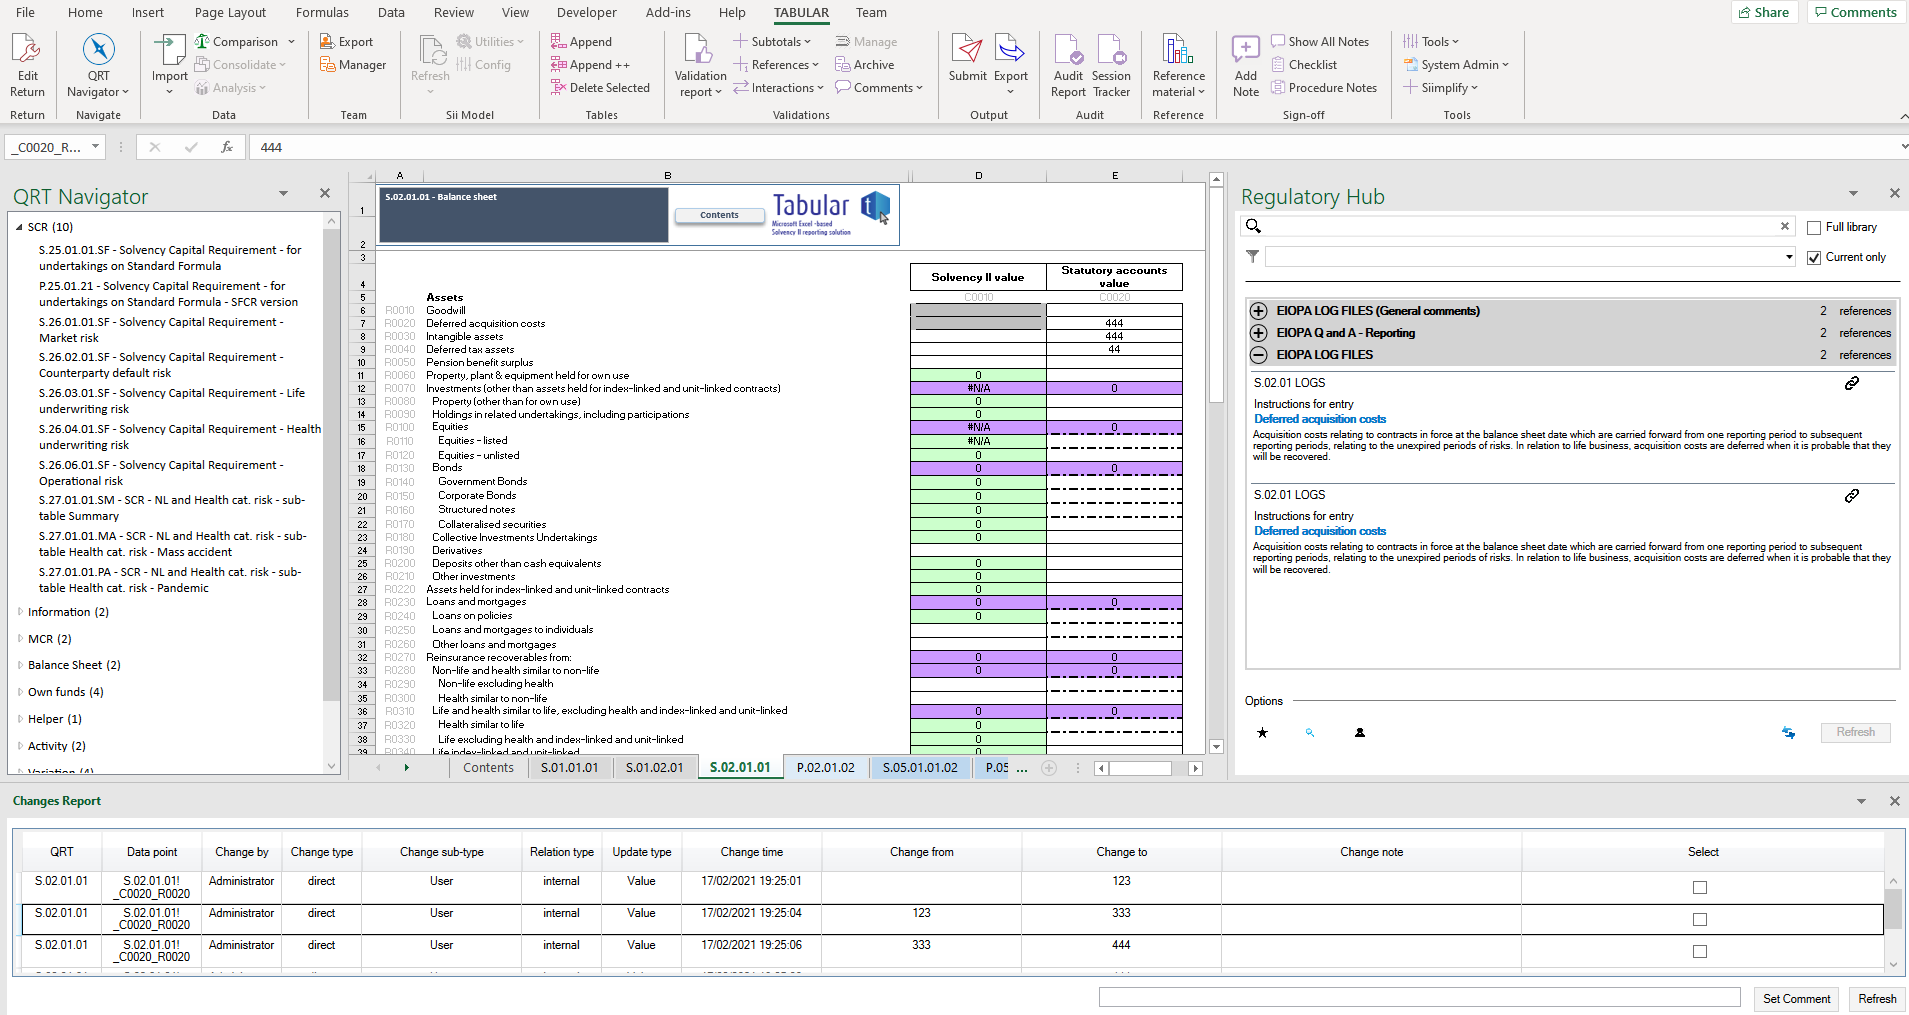This screenshot has height=1015, width=1909.
Task: Click the Regulatory Hub search field
Action: point(1520,227)
